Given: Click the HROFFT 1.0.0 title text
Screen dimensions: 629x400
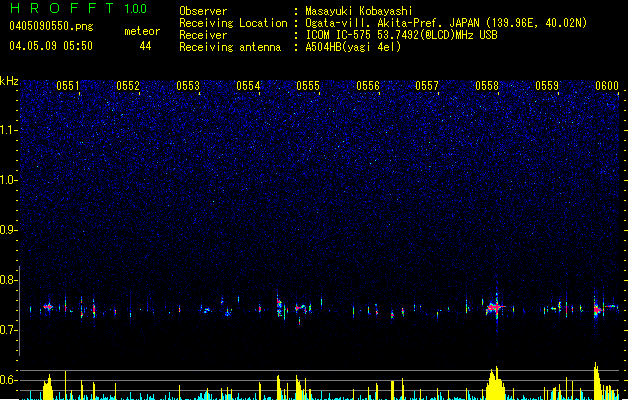Looking at the screenshot, I should coord(78,8).
